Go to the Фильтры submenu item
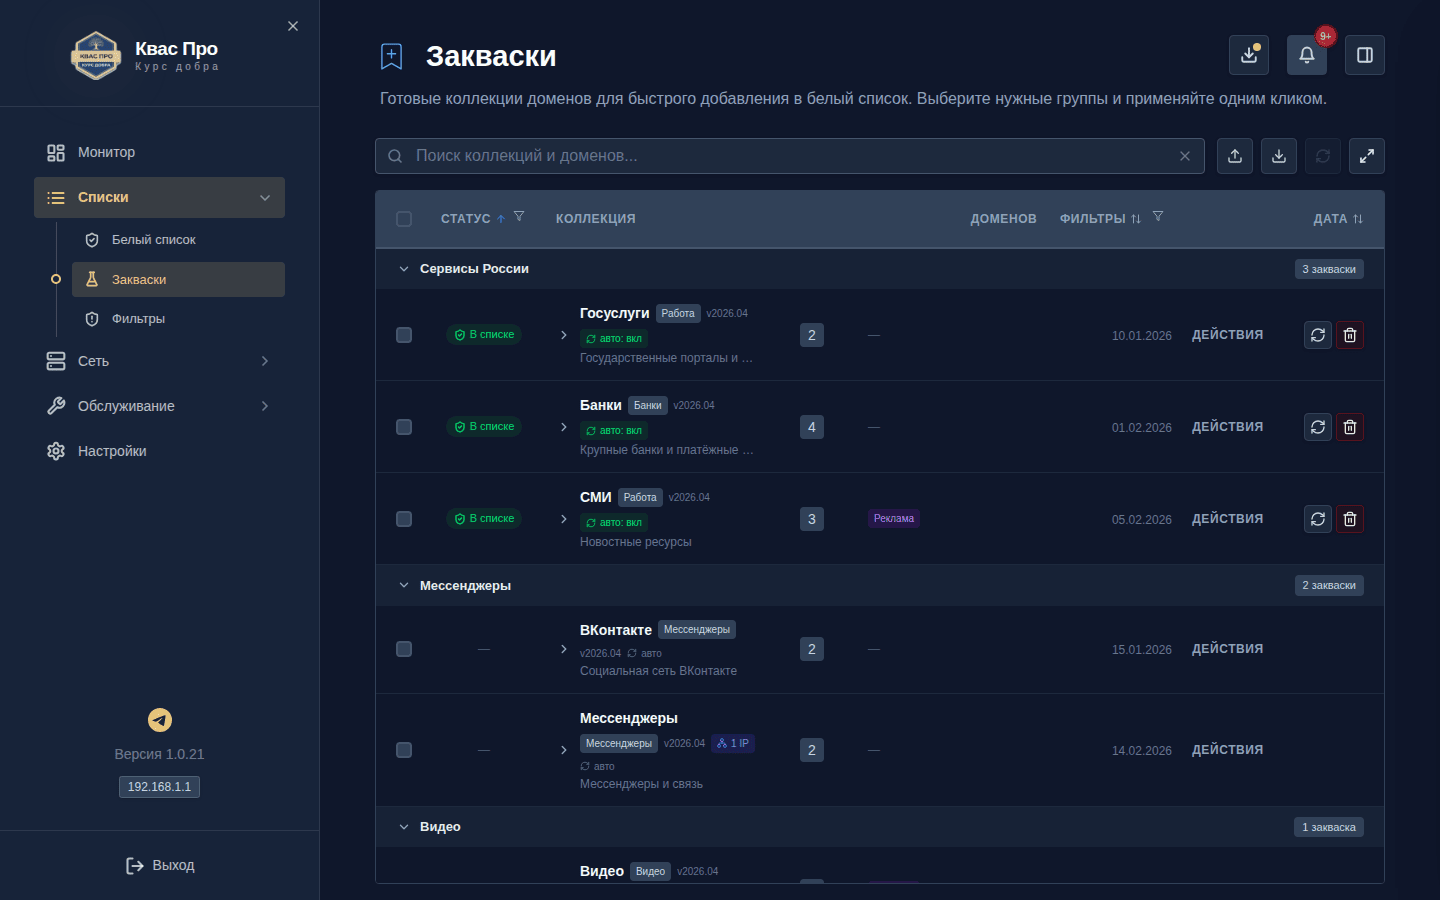This screenshot has height=900, width=1440. tap(178, 319)
